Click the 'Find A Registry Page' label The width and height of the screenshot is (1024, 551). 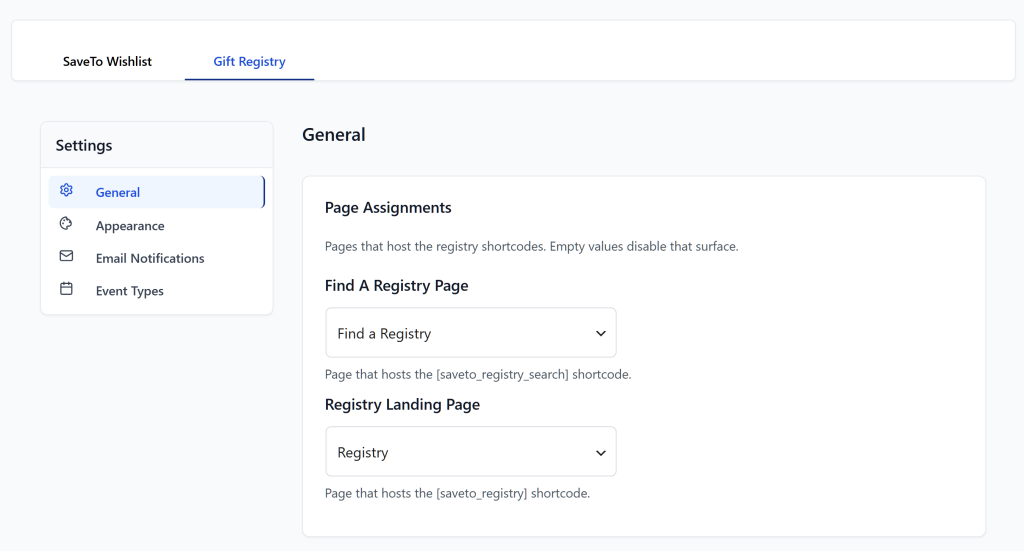[396, 286]
